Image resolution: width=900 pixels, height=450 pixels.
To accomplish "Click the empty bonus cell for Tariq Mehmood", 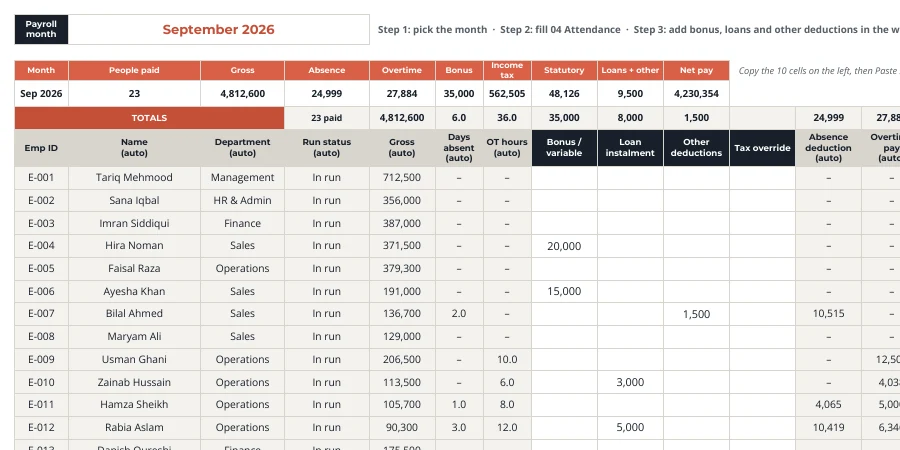I will pyautogui.click(x=564, y=178).
